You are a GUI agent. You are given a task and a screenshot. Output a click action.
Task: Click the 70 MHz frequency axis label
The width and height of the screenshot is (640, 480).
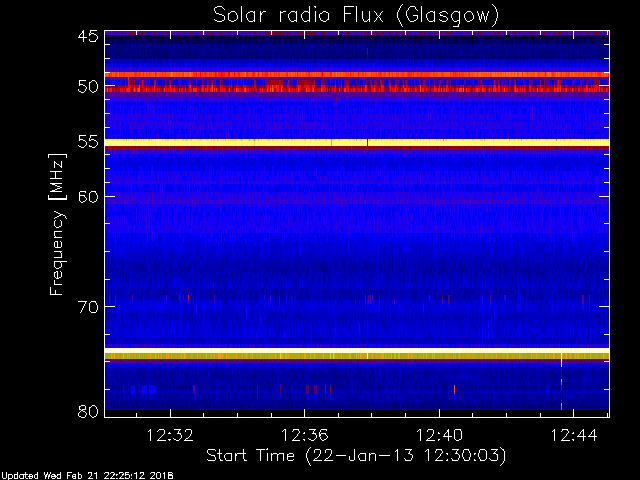[x=88, y=307]
